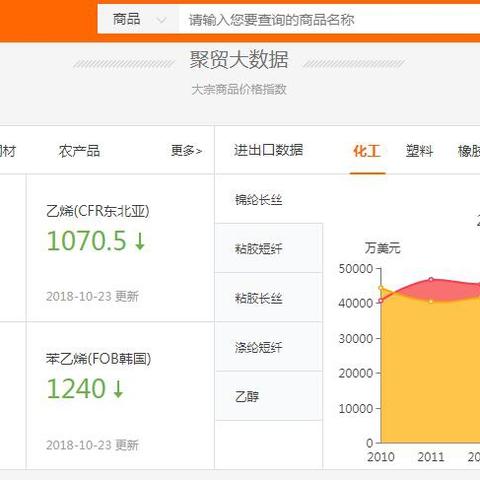Select 涤纶短纤 in the product list
Viewport: 480px width, 480px height.
point(269,347)
